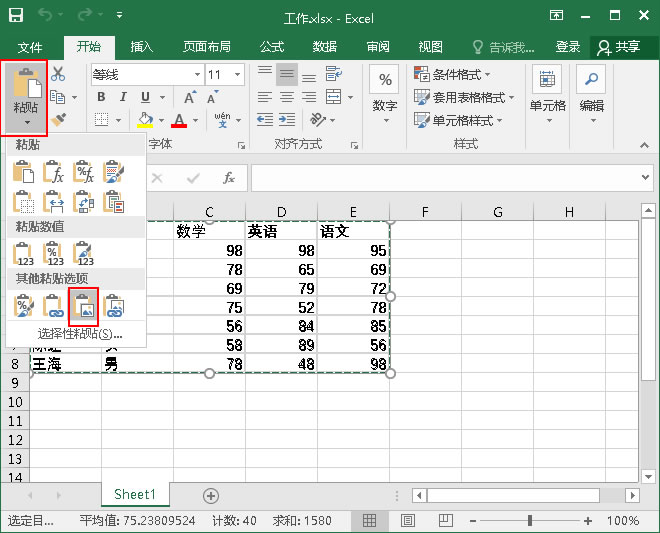Choose the Paste Link icon

point(53,306)
